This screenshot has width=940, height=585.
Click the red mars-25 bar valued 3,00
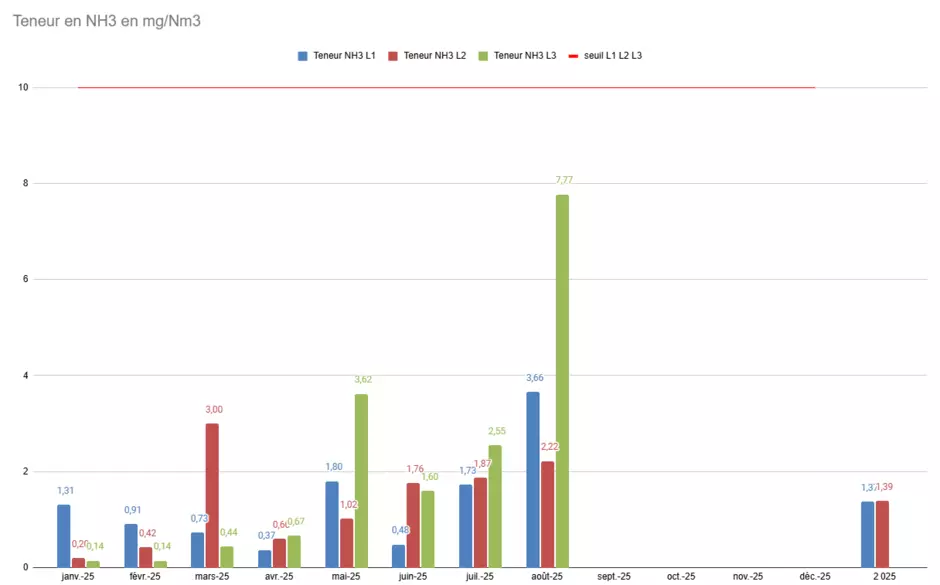point(212,495)
